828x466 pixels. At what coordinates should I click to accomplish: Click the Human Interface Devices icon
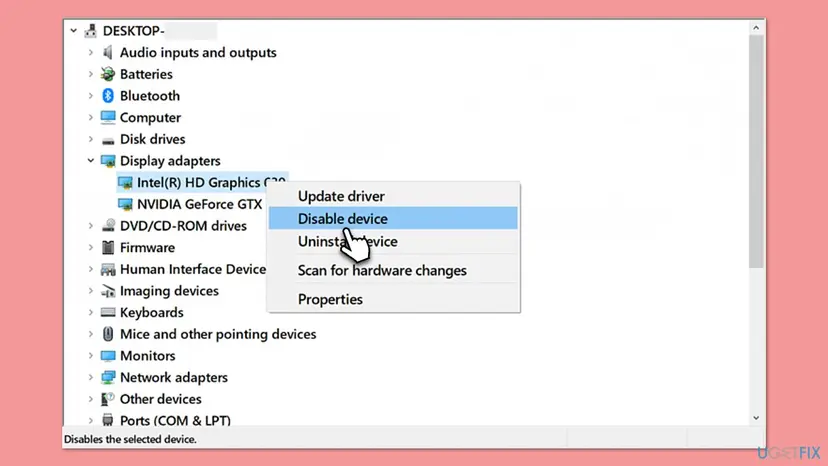(x=108, y=269)
